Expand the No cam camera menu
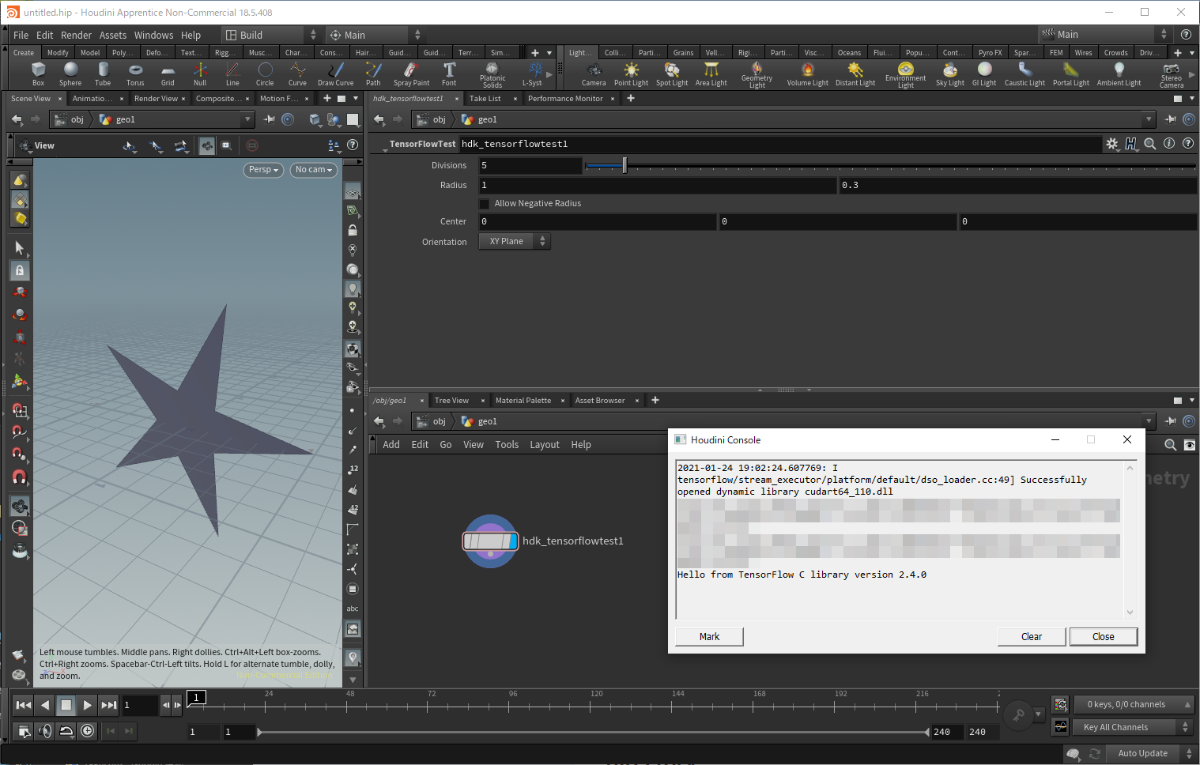 pyautogui.click(x=313, y=170)
